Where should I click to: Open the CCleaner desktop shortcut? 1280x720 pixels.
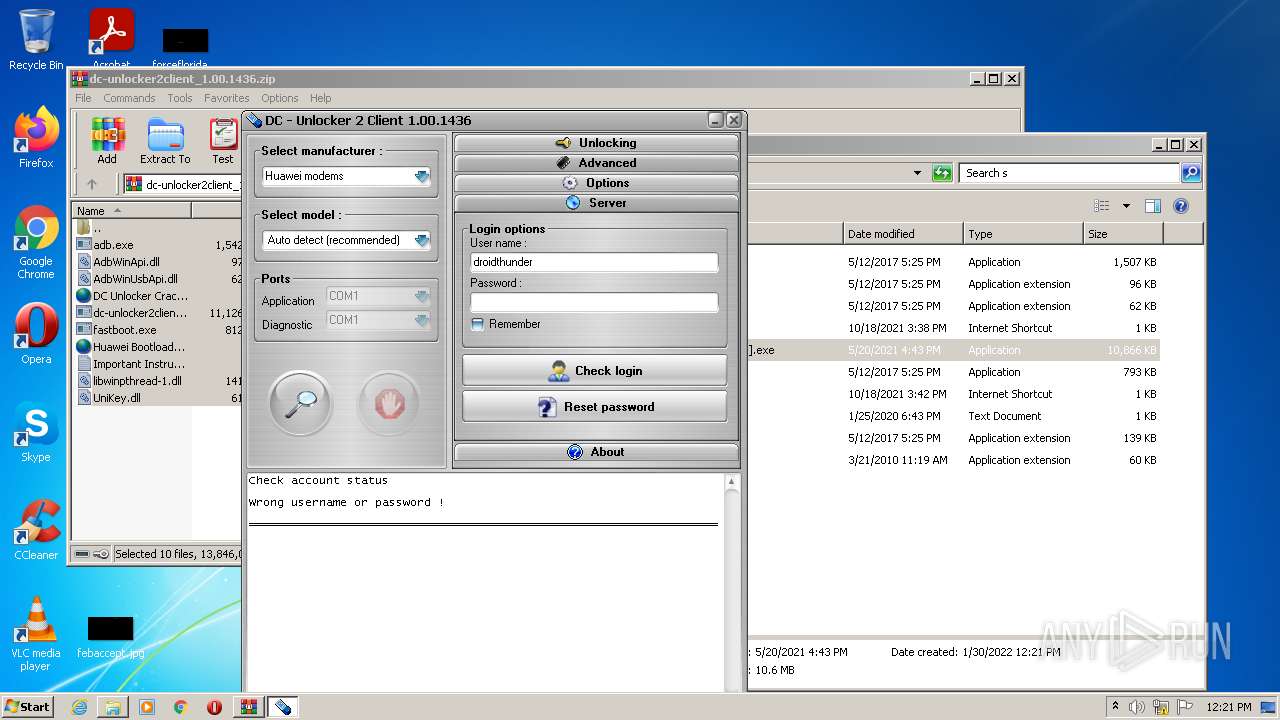(x=36, y=530)
